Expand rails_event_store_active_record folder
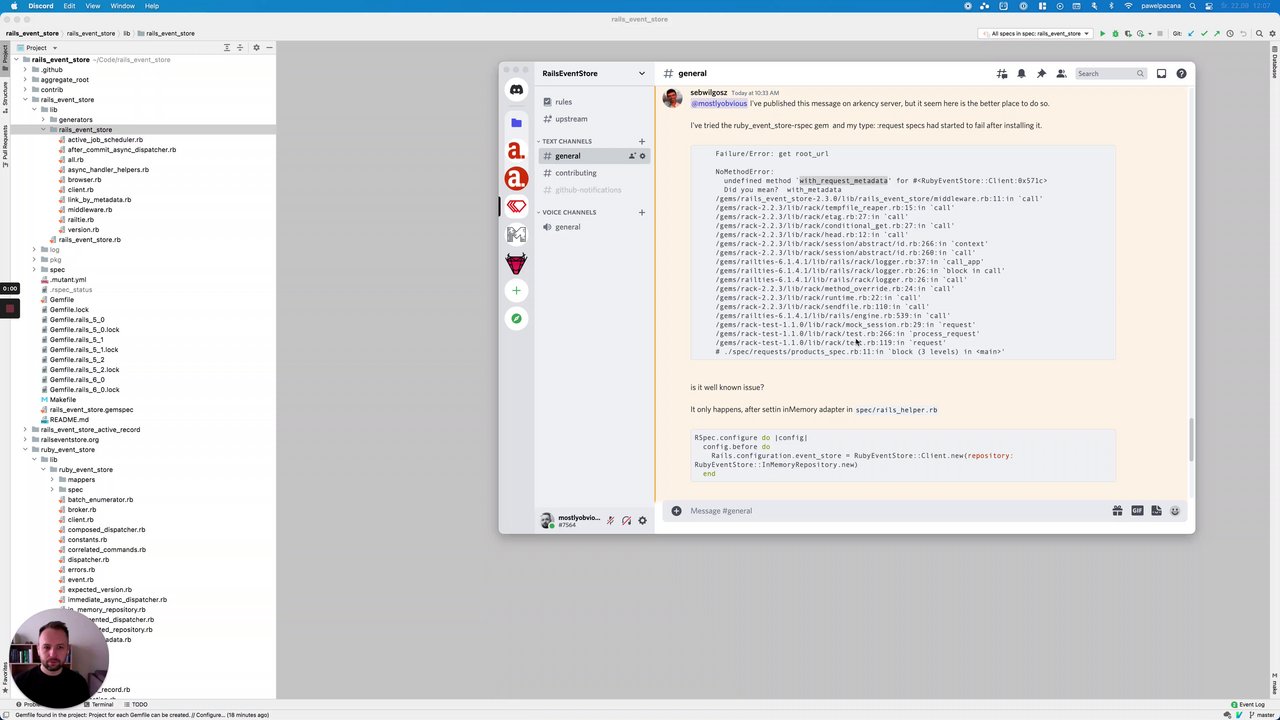The image size is (1280, 720). coord(25,430)
